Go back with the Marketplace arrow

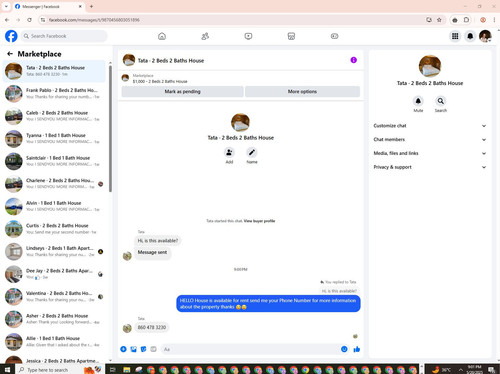coord(10,54)
